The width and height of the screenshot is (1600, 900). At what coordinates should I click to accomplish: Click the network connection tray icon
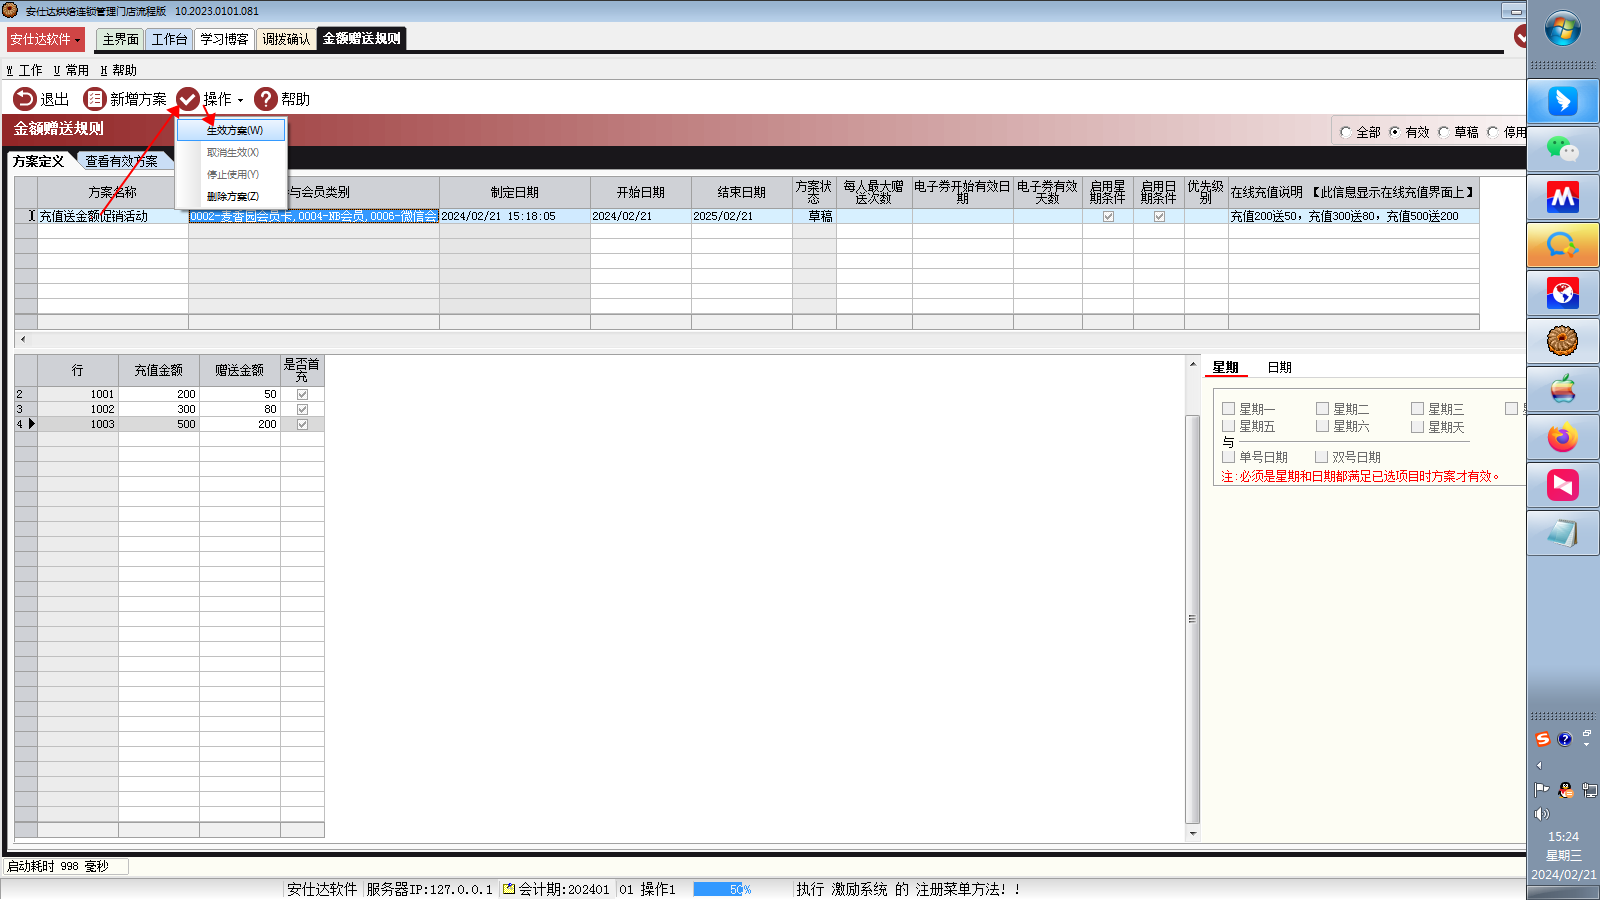pyautogui.click(x=1589, y=789)
